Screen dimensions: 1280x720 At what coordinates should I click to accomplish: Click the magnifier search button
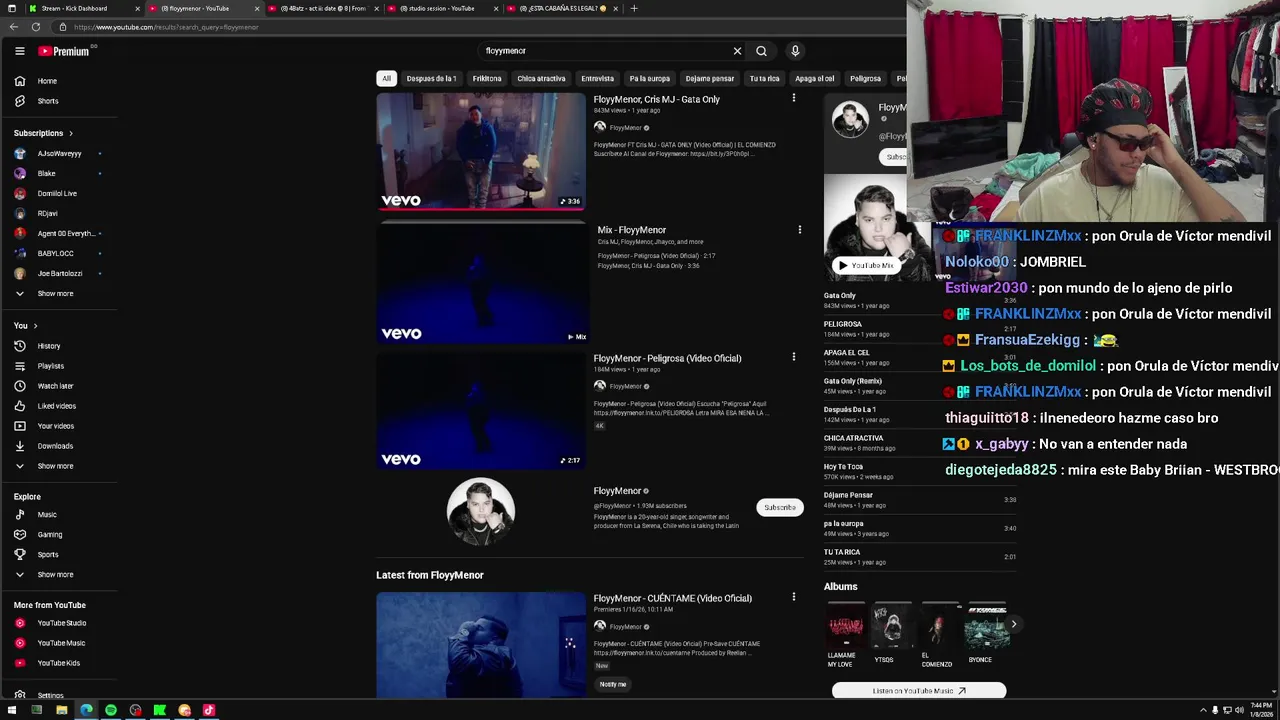click(x=761, y=51)
